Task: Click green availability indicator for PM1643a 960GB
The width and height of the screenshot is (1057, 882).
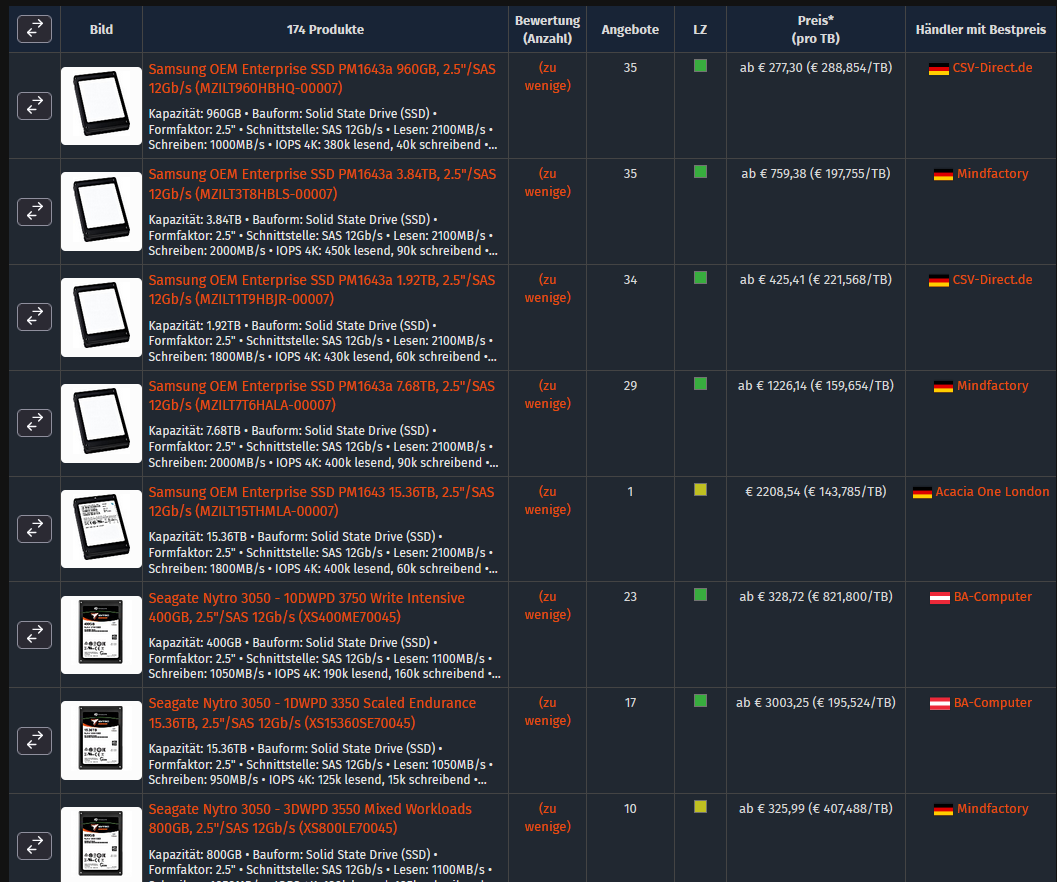Action: click(x=700, y=65)
